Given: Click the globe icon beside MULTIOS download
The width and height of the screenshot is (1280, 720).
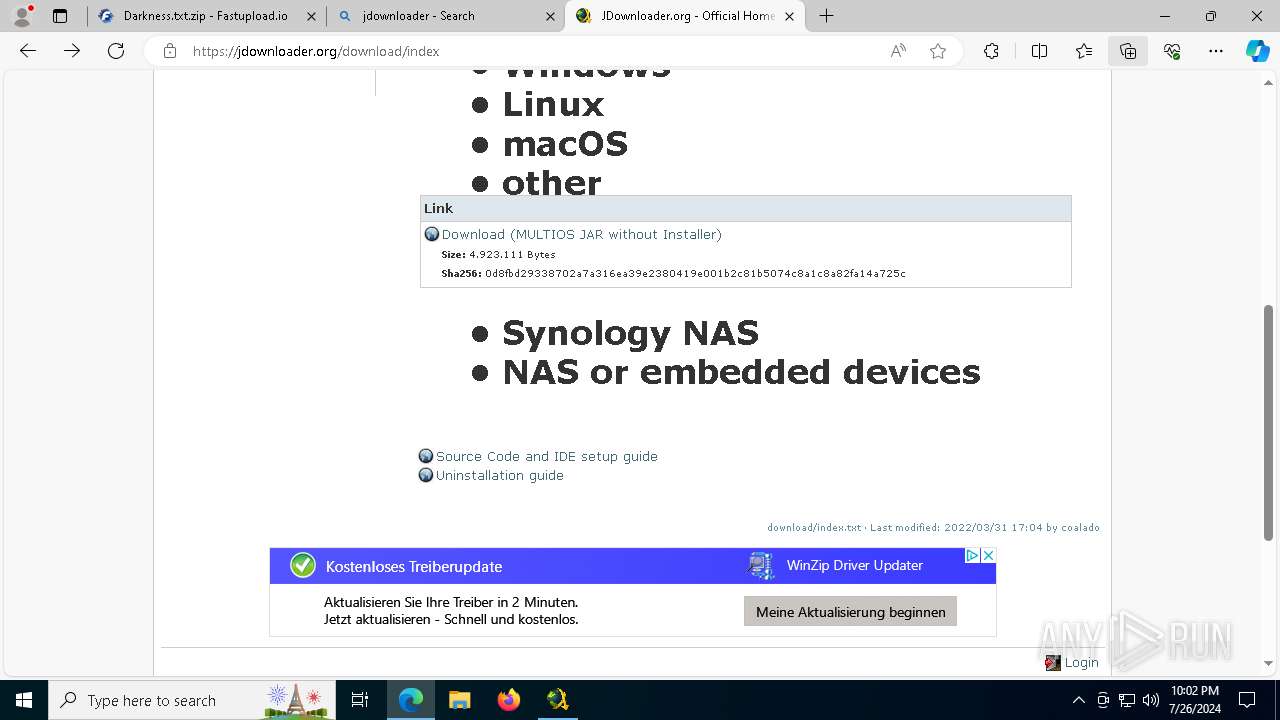Looking at the screenshot, I should pyautogui.click(x=432, y=234).
